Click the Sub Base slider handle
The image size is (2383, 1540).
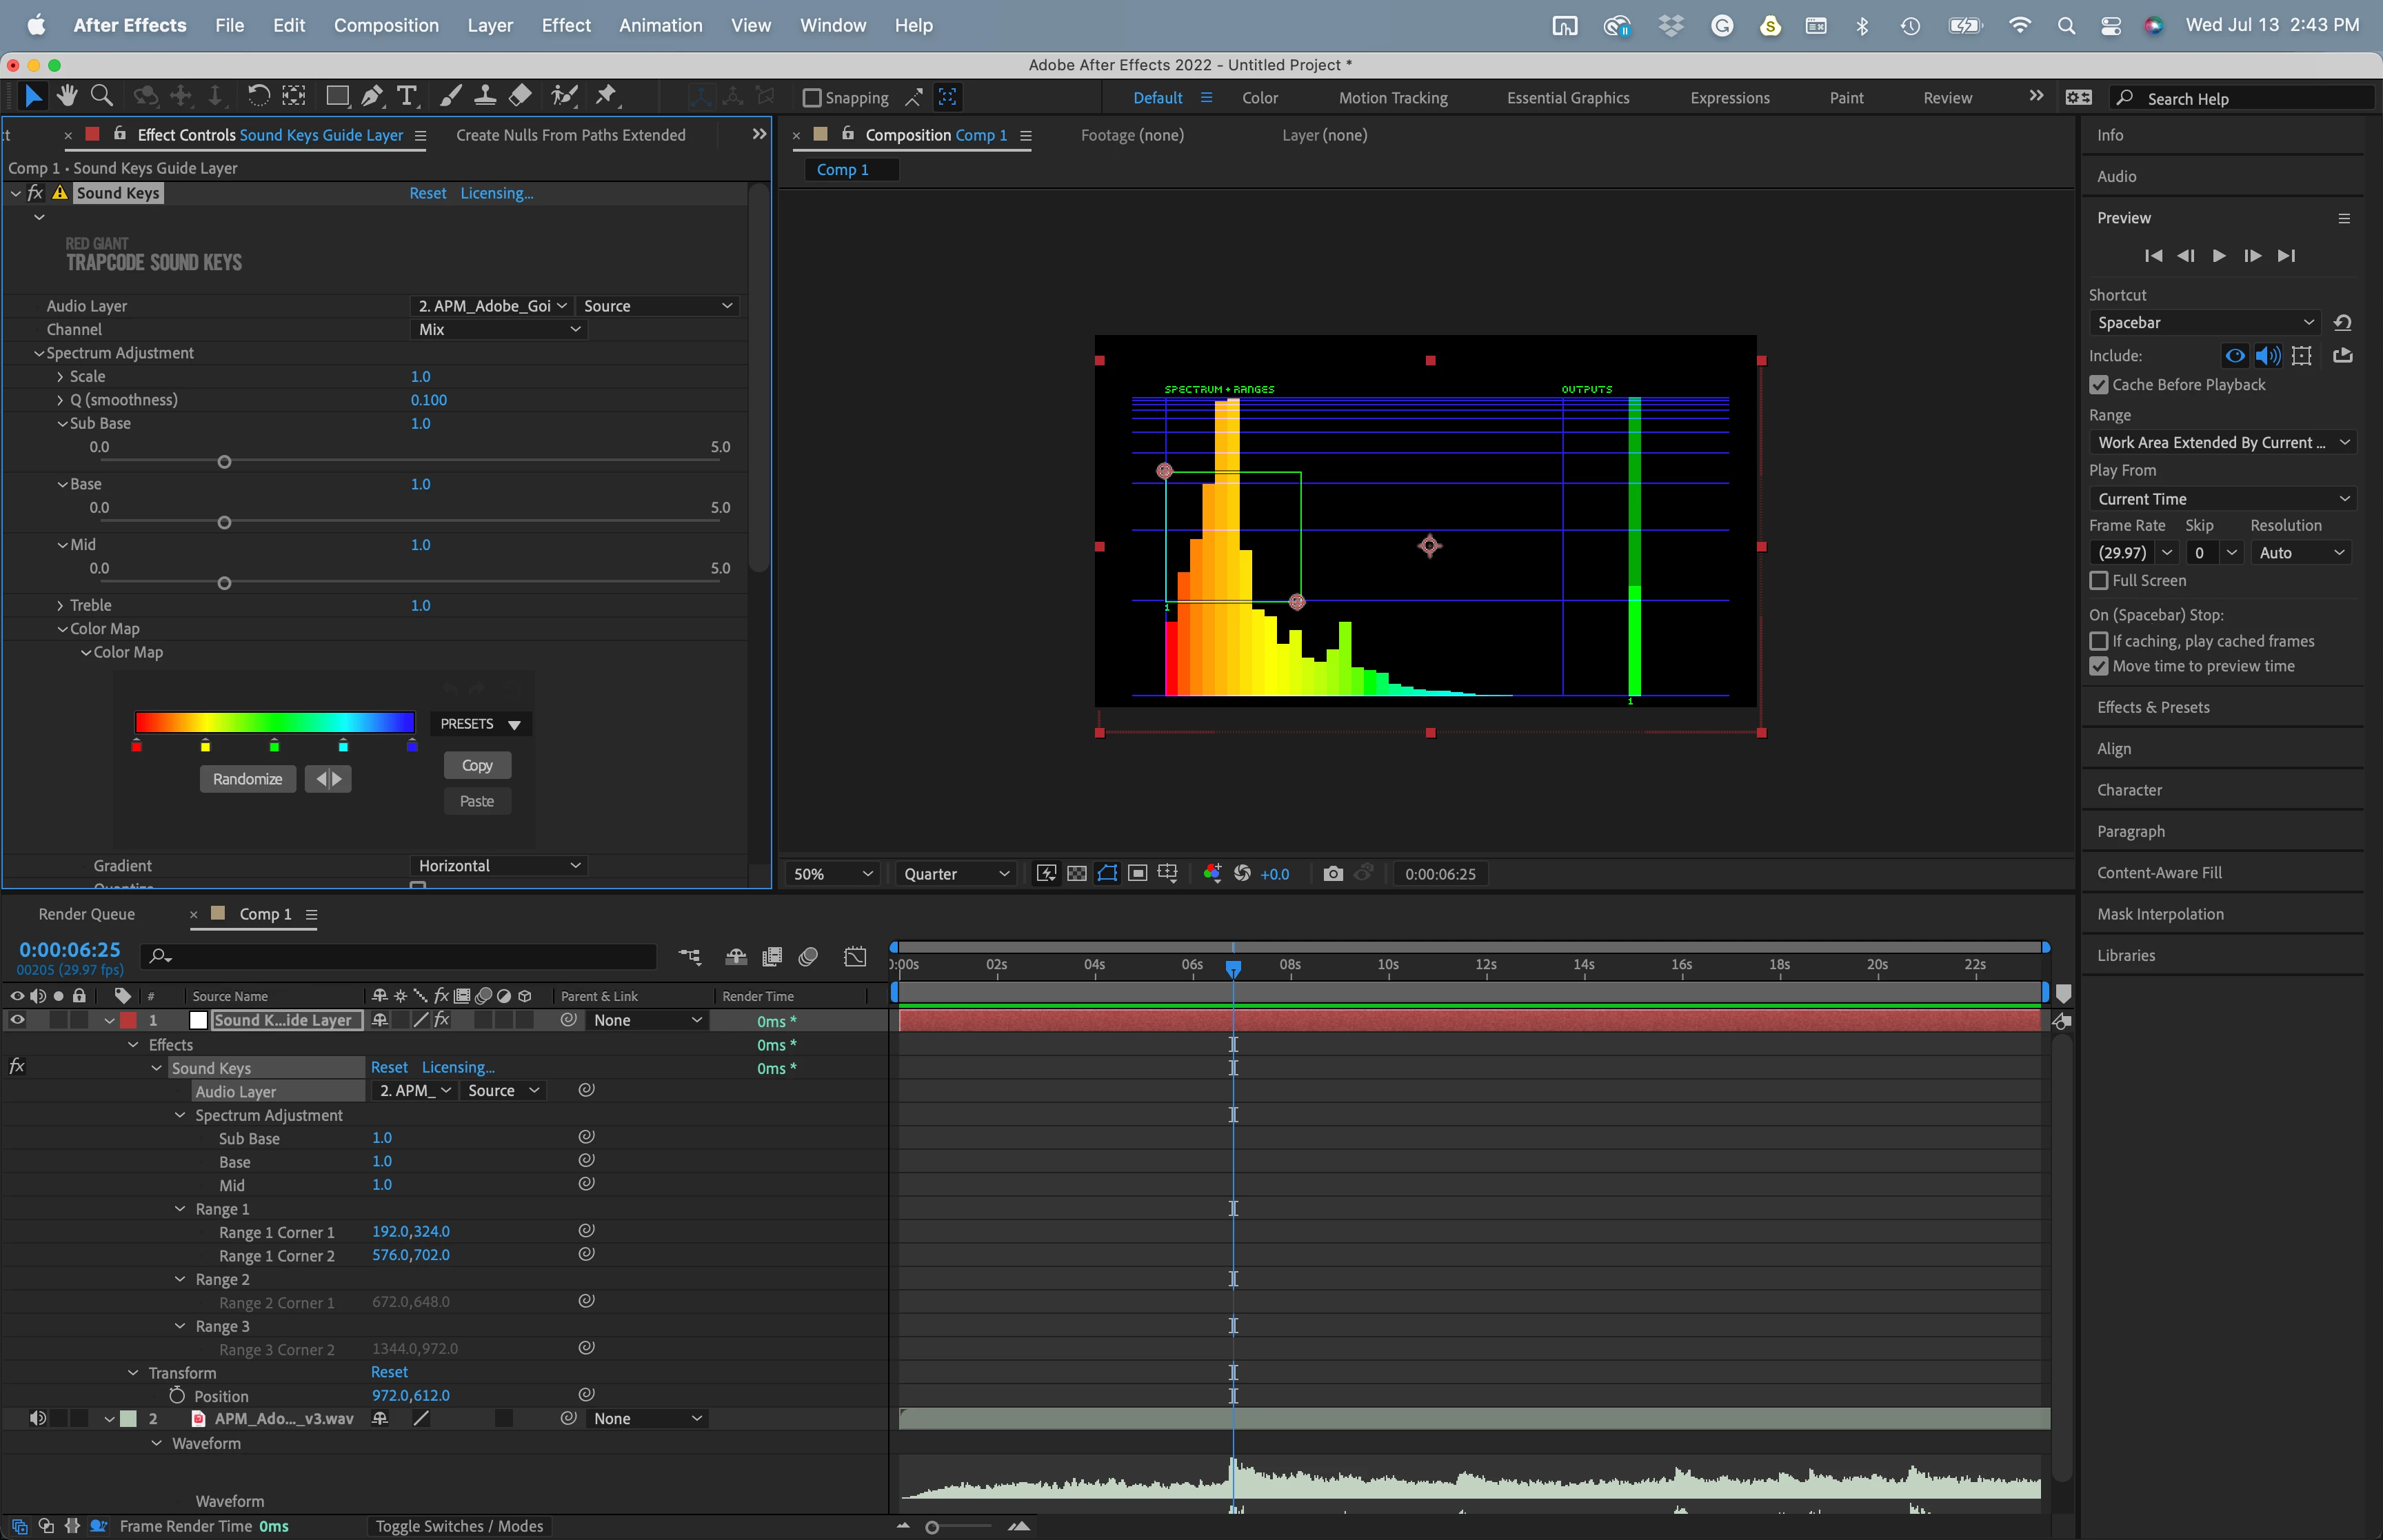pyautogui.click(x=224, y=462)
